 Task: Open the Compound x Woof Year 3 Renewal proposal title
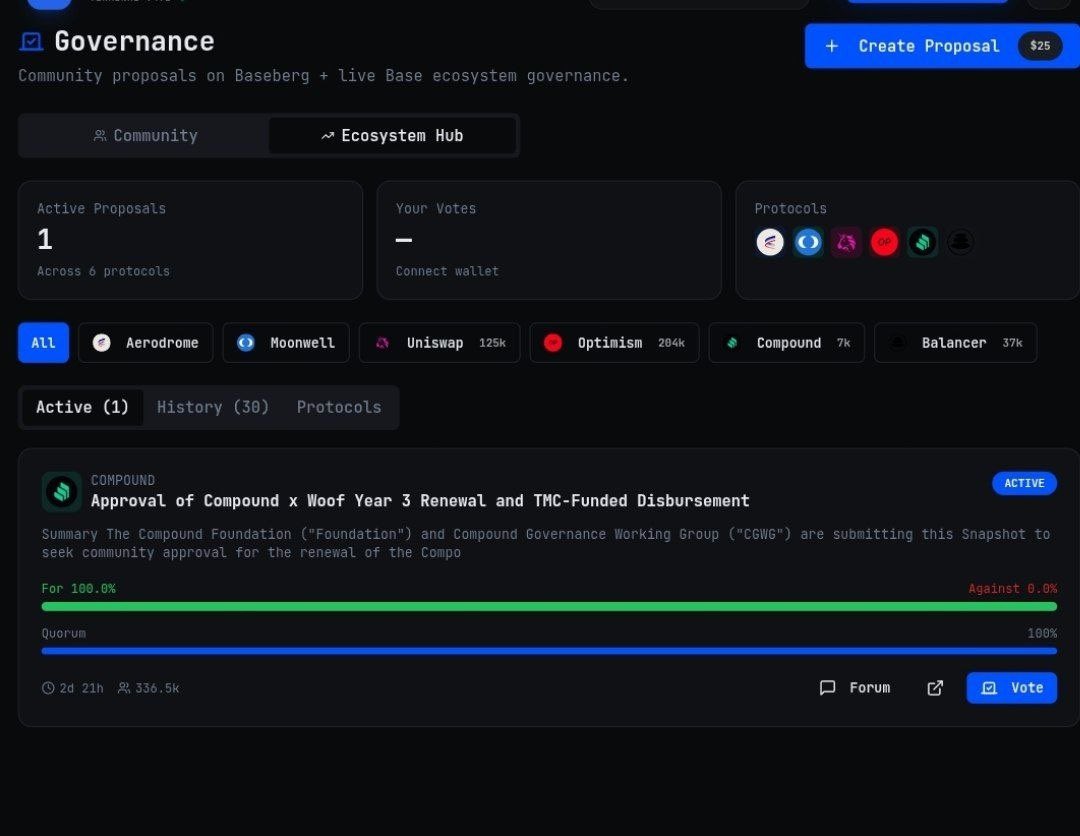[420, 501]
